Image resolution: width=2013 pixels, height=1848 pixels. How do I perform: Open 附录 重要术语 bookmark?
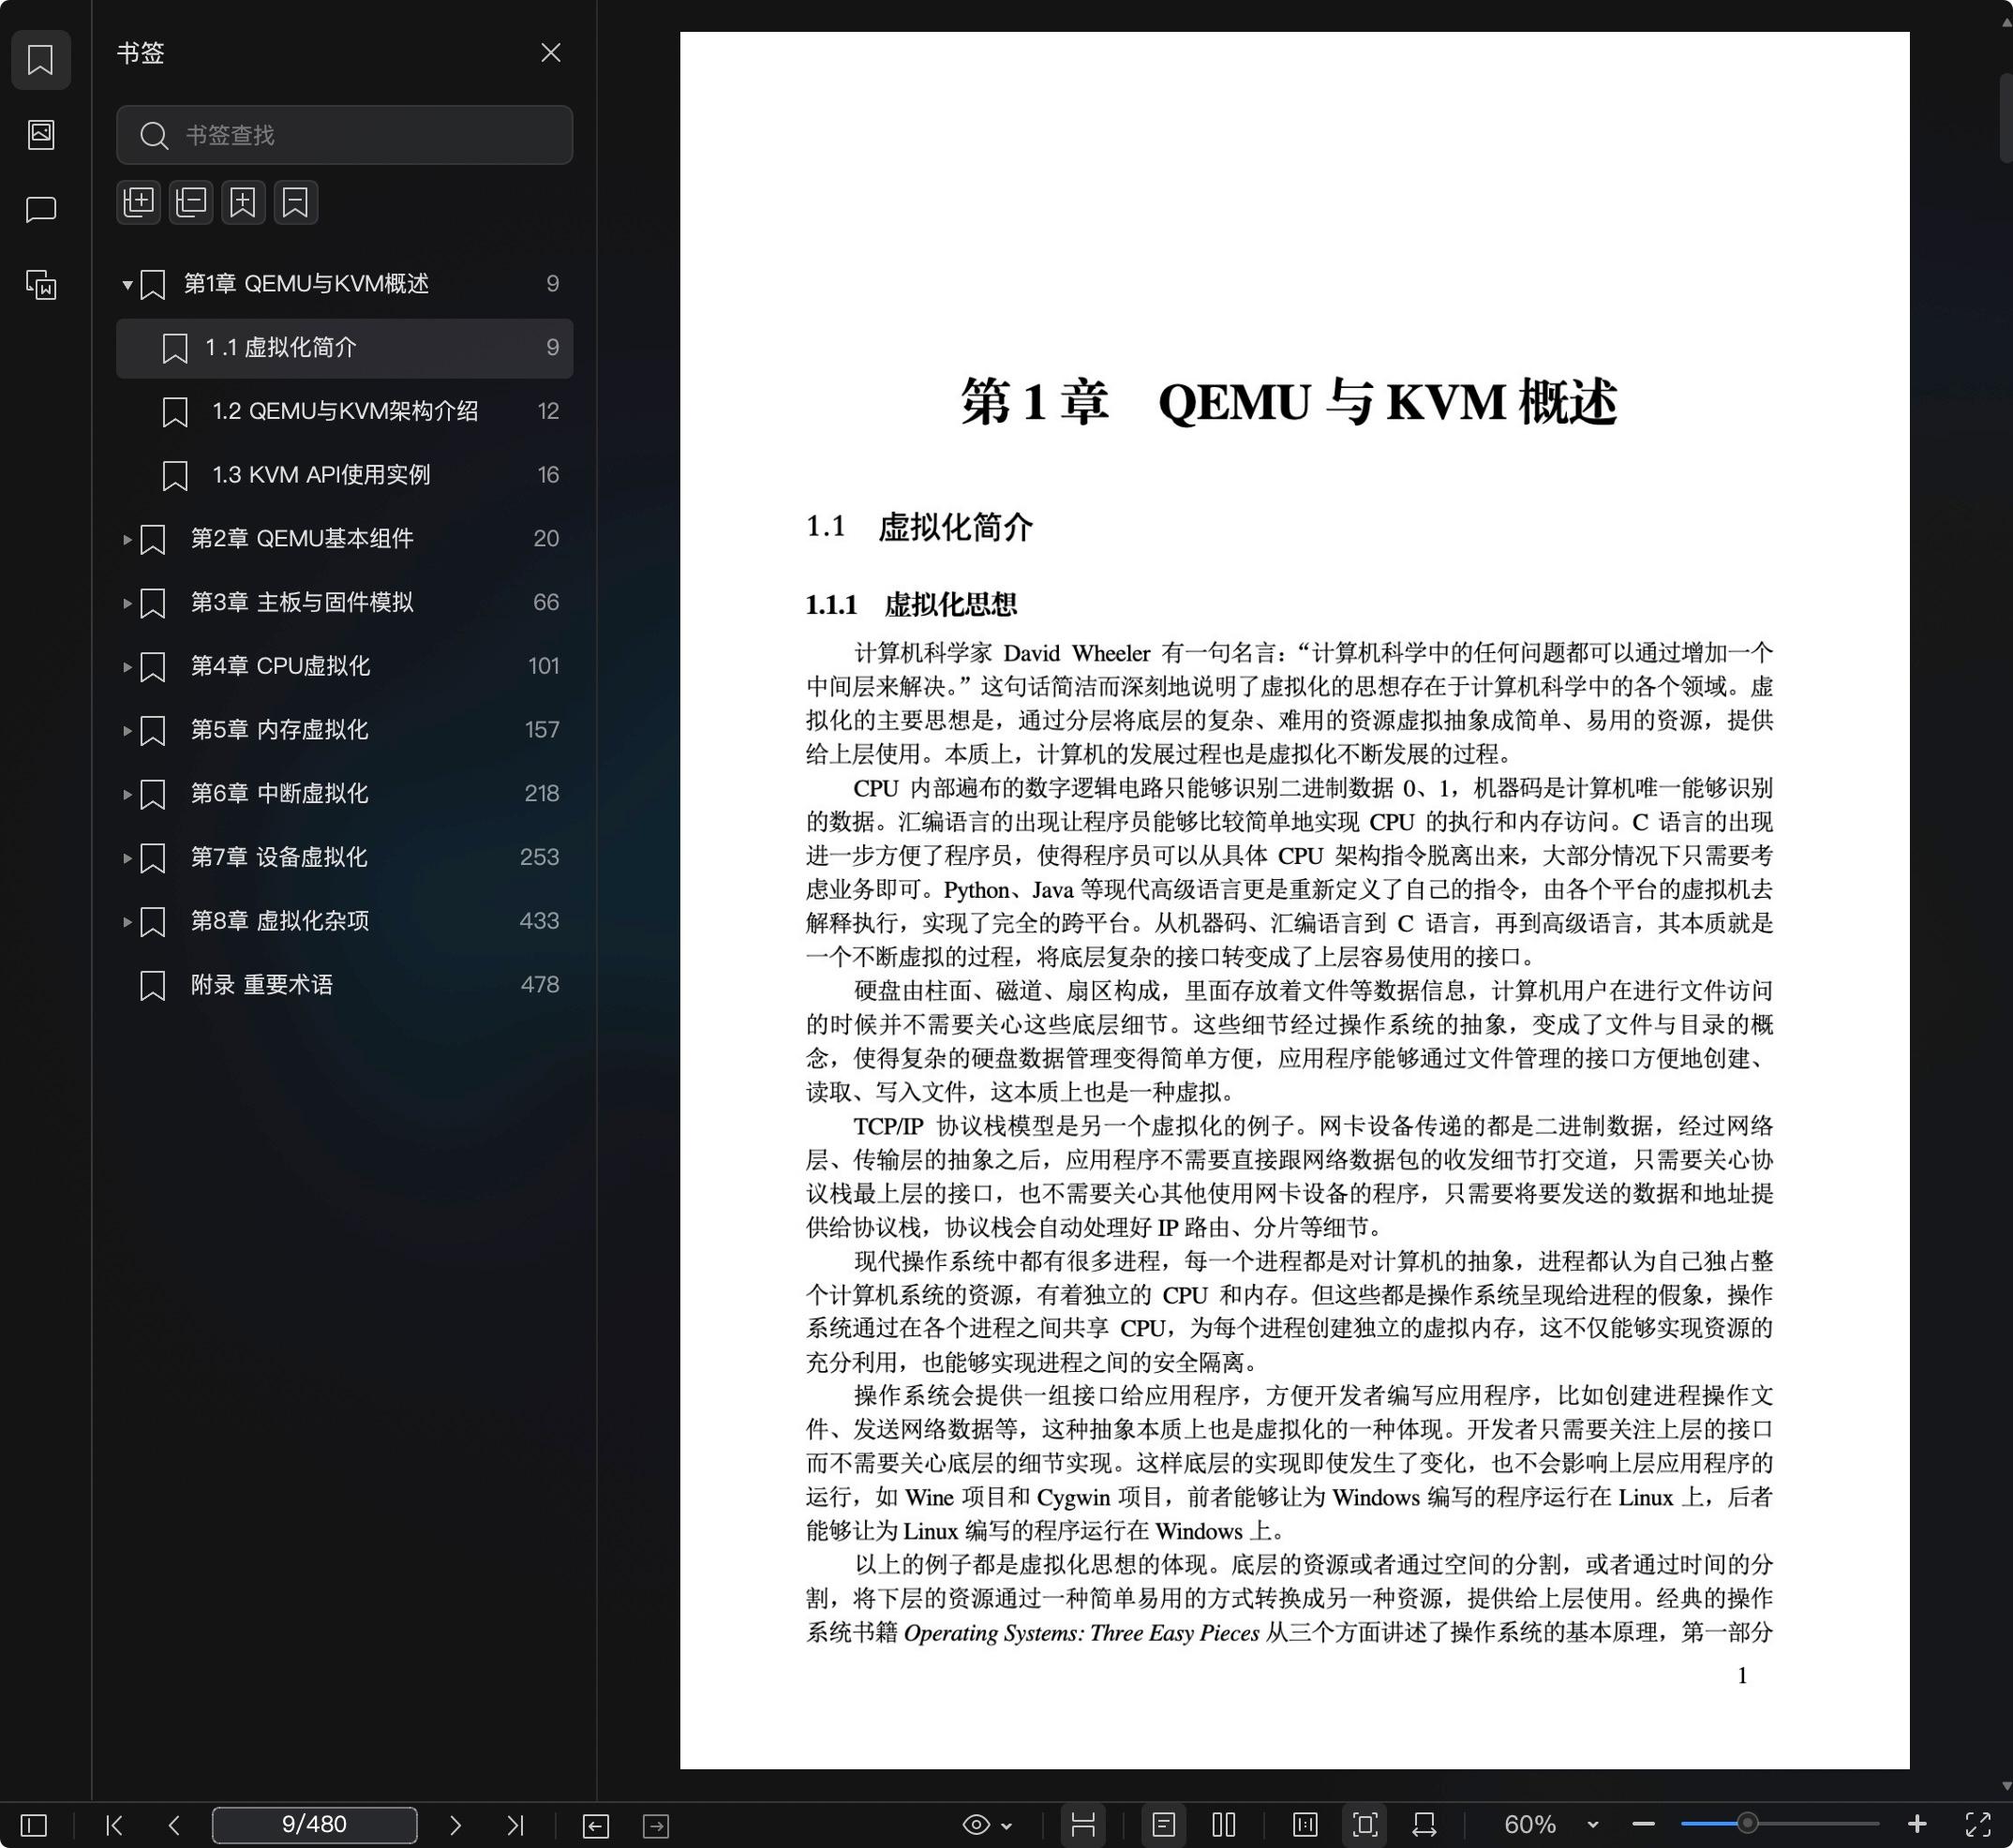[x=344, y=985]
